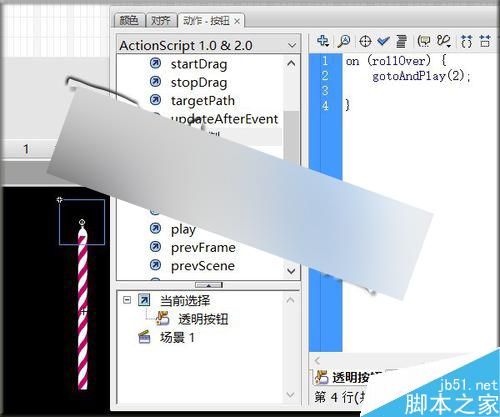Close the 动作 - 按钮 tab

(x=237, y=21)
